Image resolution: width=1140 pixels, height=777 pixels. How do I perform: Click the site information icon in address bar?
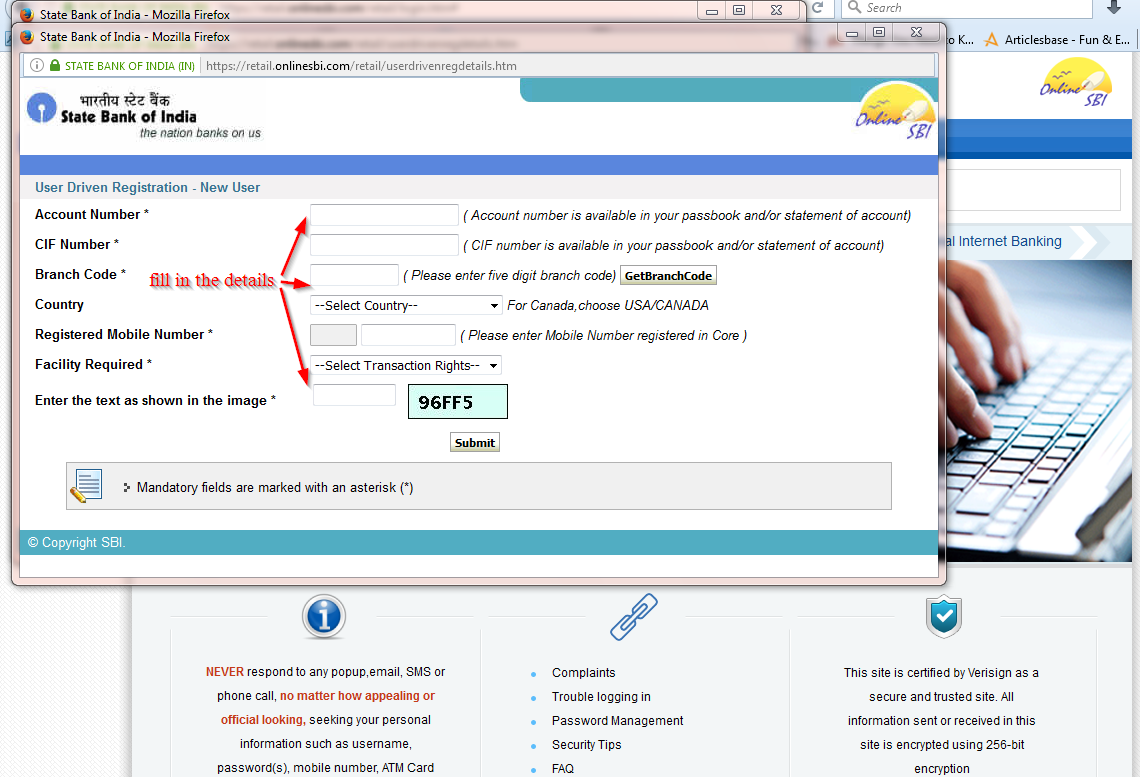36,65
